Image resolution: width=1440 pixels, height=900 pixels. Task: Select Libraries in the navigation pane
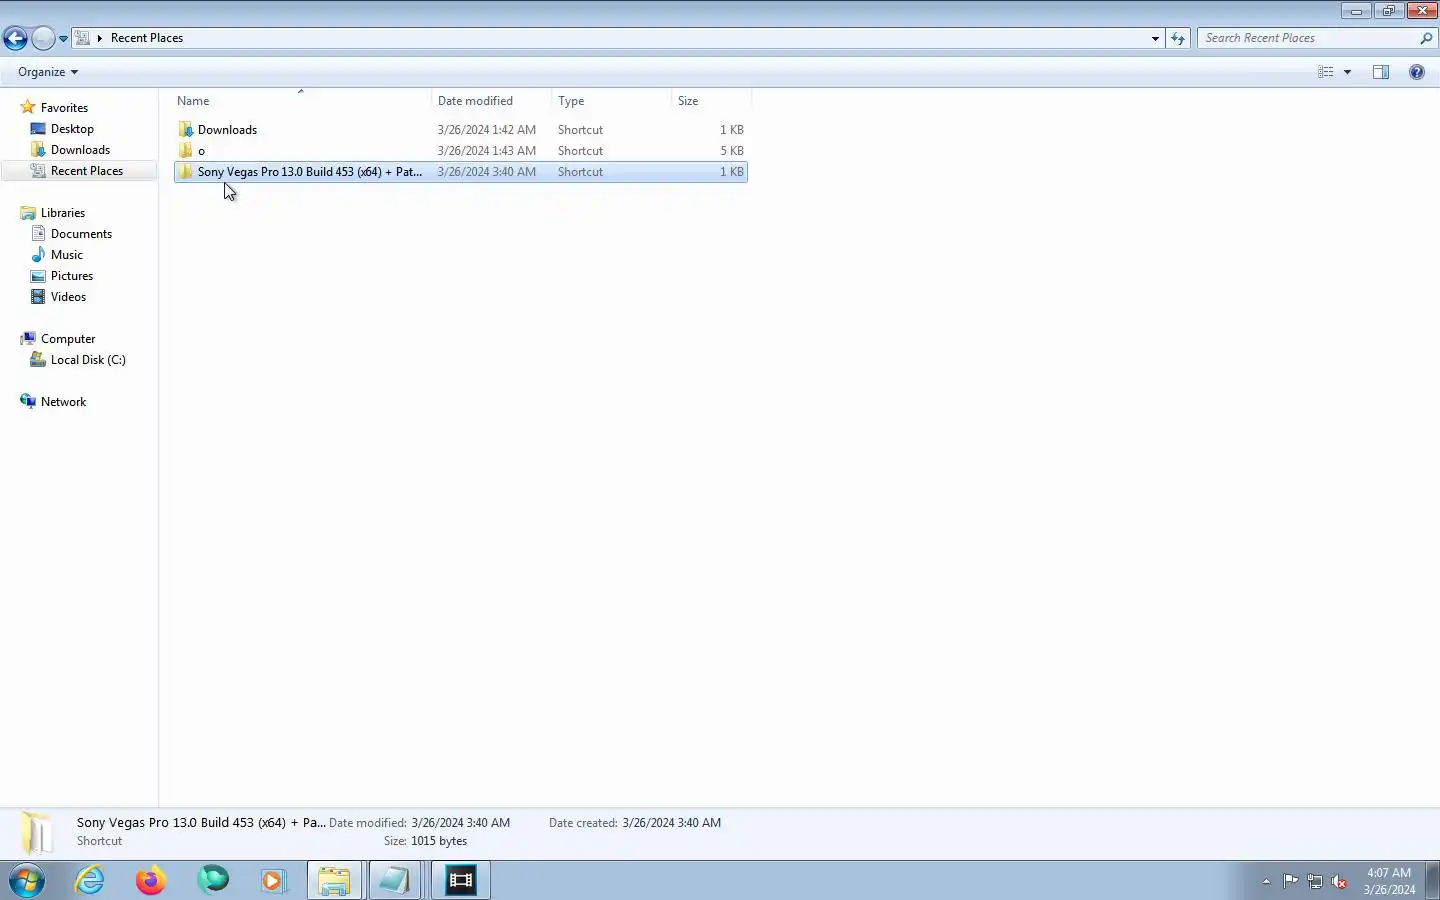pos(63,213)
